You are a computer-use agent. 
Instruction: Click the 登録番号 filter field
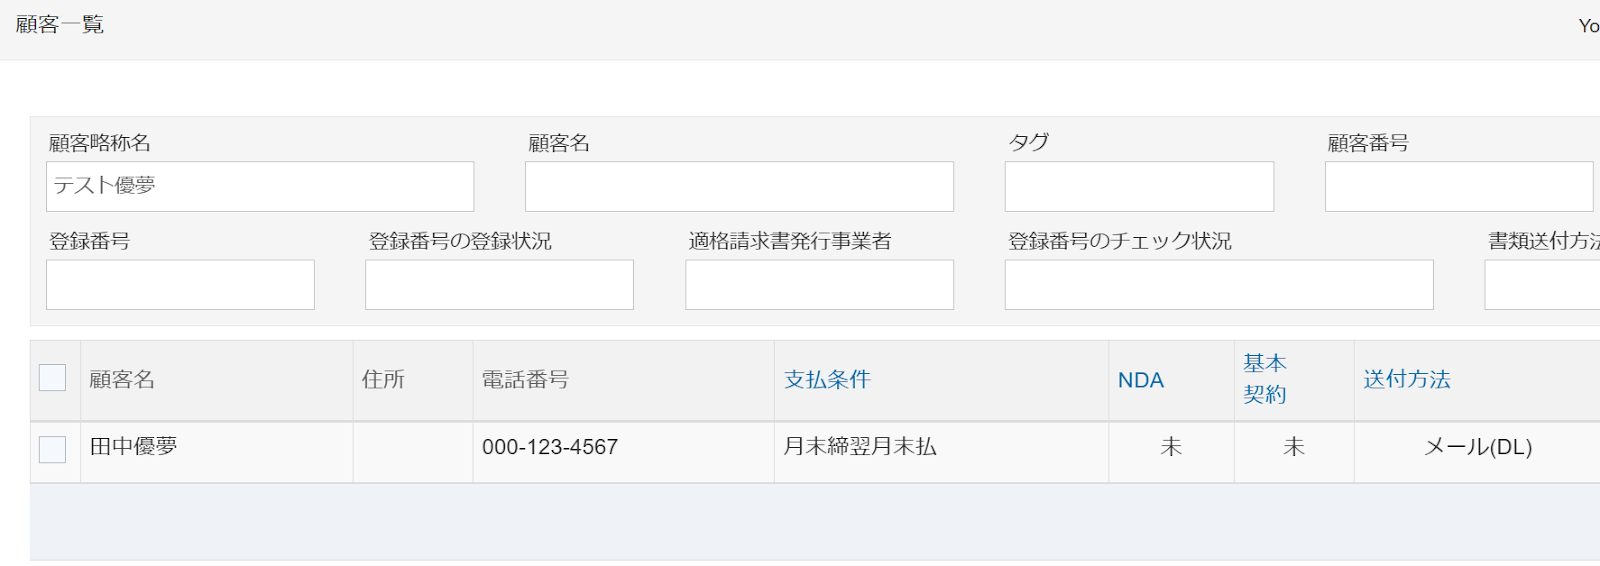click(180, 285)
